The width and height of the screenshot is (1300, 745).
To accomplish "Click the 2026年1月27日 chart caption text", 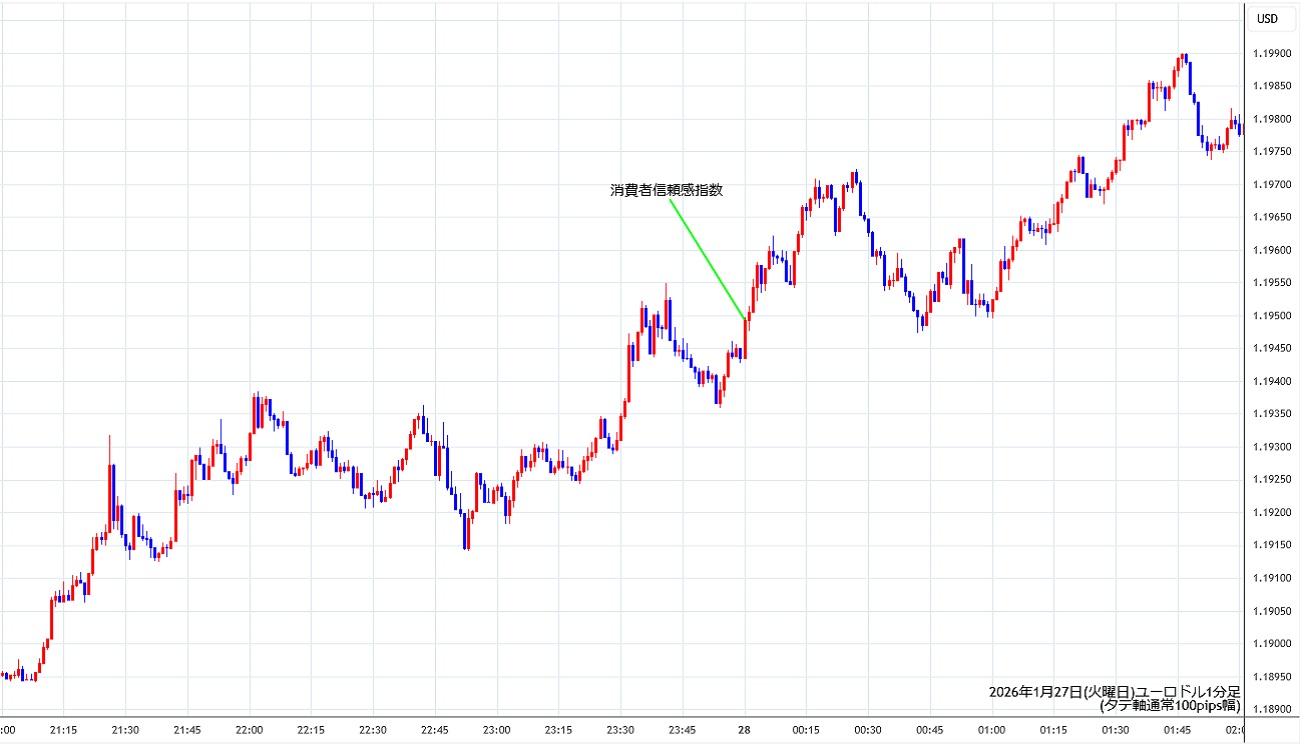I will [x=1114, y=691].
